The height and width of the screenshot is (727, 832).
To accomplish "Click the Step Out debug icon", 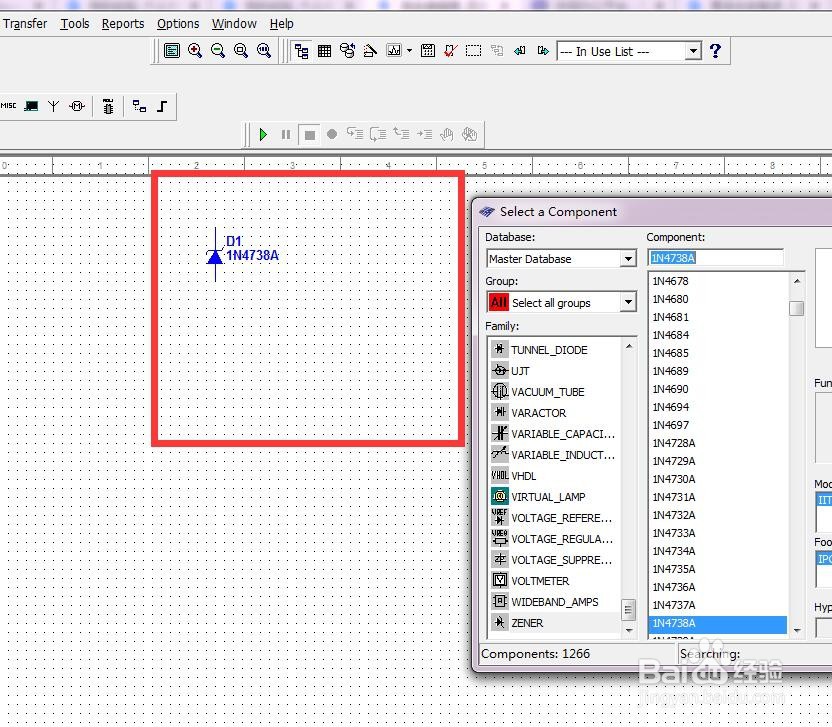I will point(401,134).
